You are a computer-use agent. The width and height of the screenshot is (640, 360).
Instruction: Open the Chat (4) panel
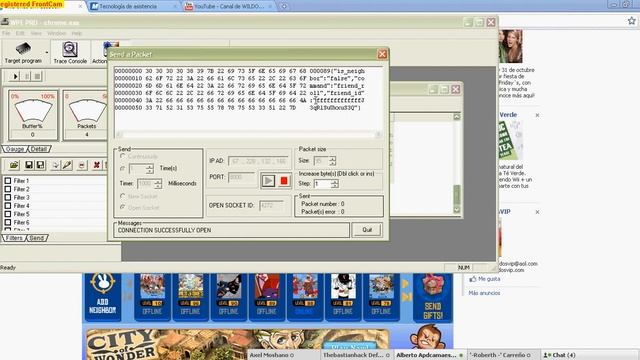coord(559,355)
